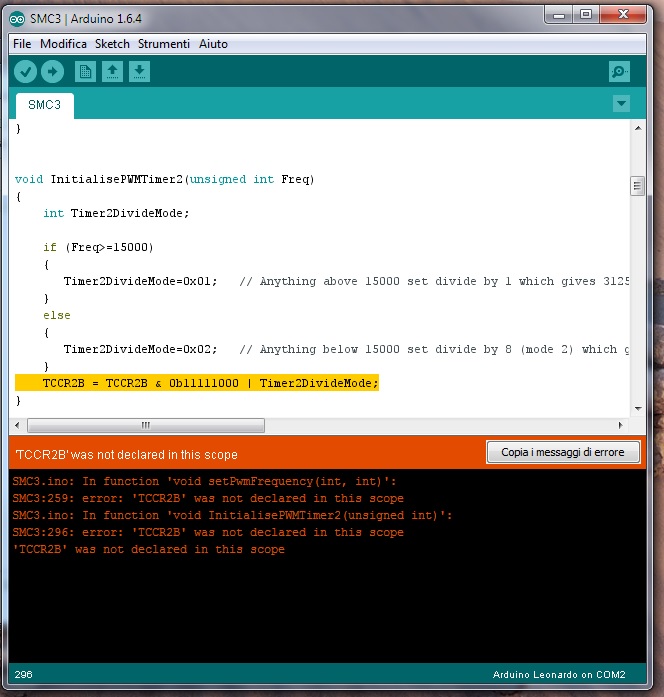Click the editor scroll up arrow
This screenshot has height=697, width=664.
pos(638,128)
